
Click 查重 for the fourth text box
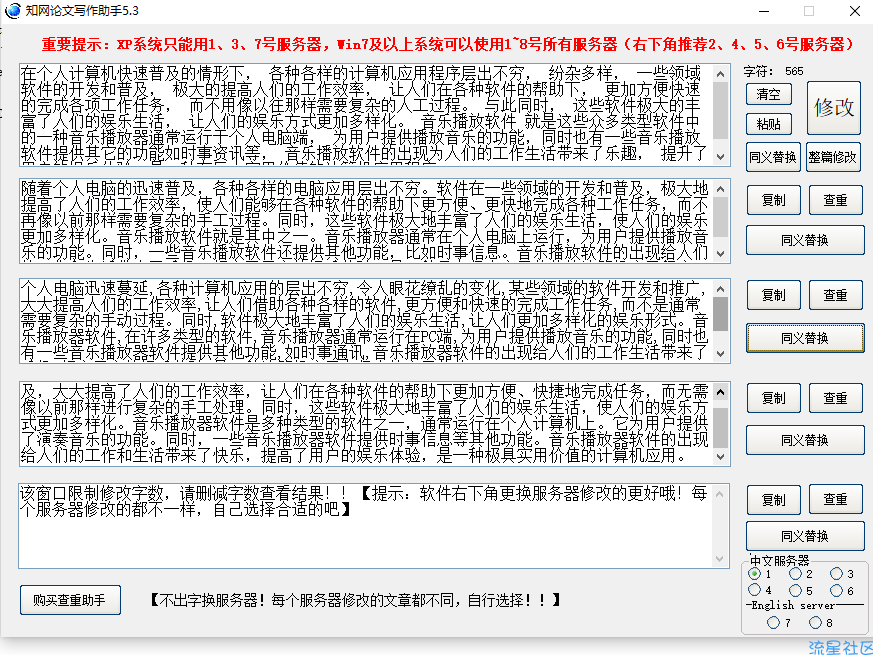[835, 398]
